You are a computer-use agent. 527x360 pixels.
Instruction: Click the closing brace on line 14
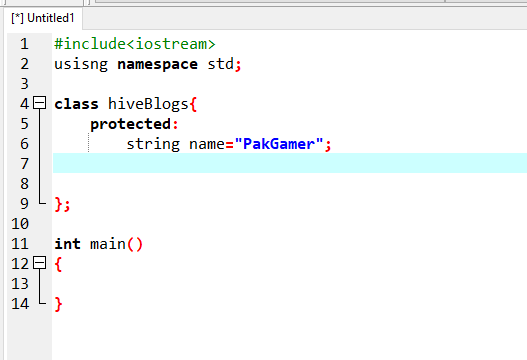tap(58, 305)
